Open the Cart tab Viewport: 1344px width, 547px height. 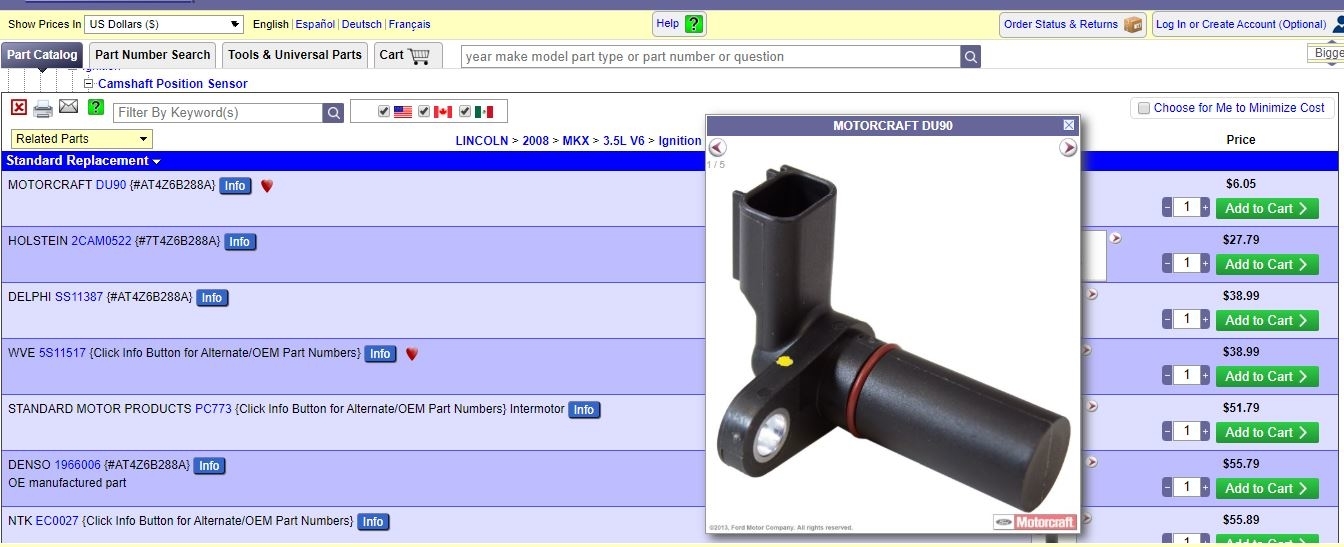coord(408,55)
